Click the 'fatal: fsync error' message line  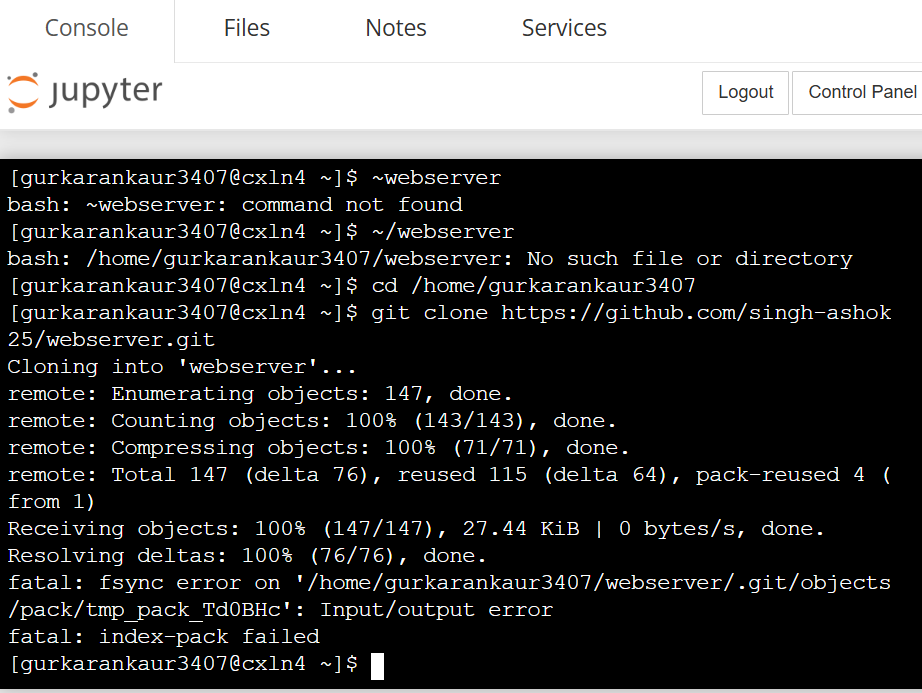click(x=448, y=582)
